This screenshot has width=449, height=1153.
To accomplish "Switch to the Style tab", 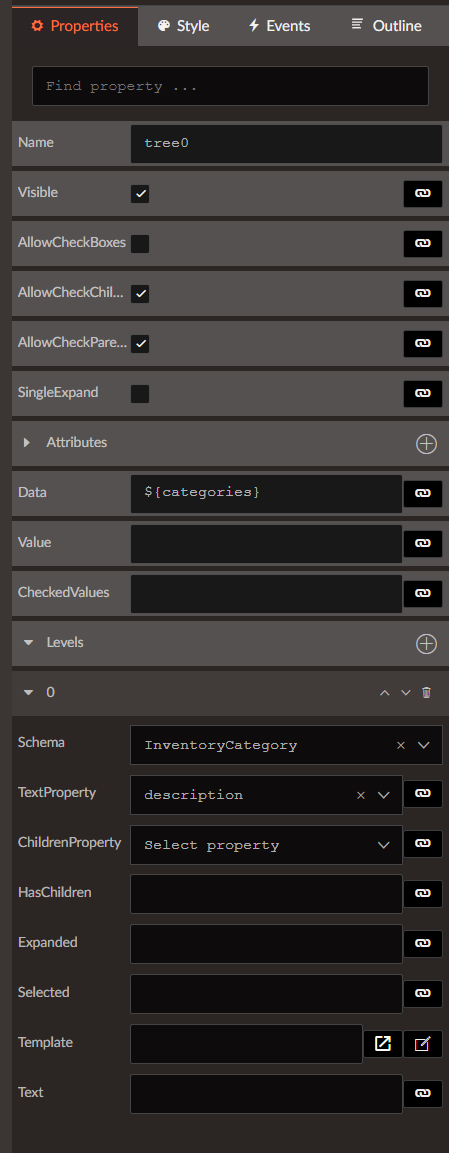I will [x=184, y=26].
